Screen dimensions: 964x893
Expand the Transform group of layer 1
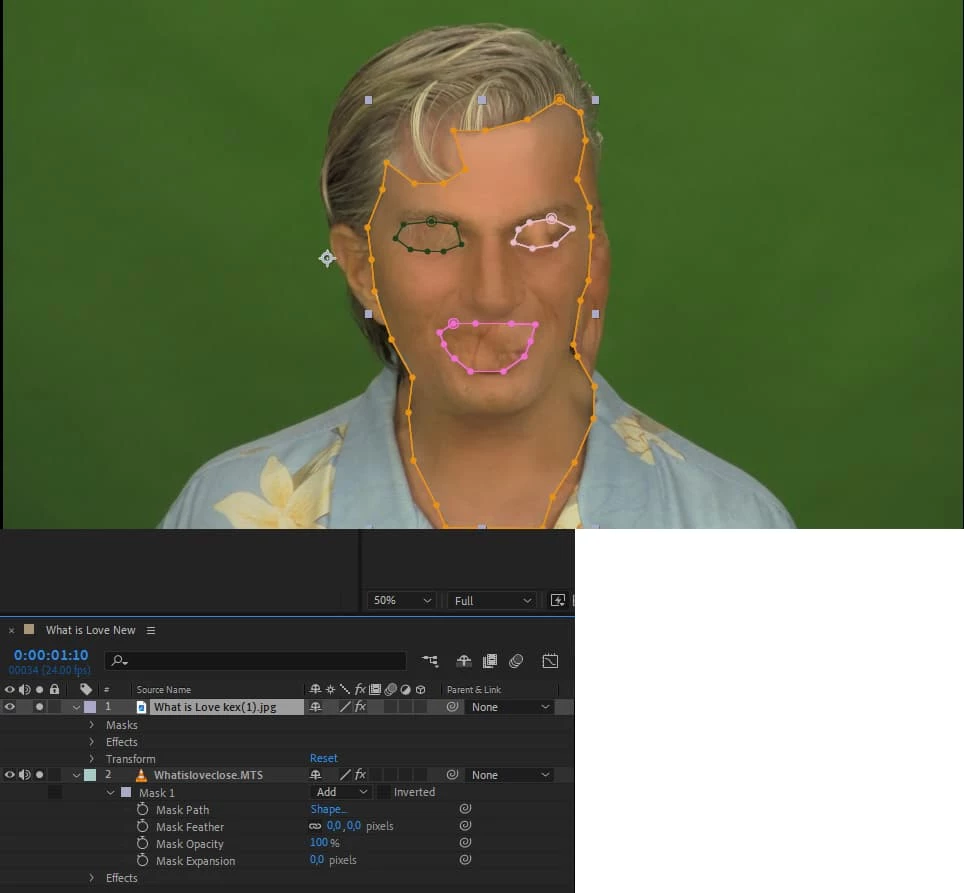(x=92, y=758)
